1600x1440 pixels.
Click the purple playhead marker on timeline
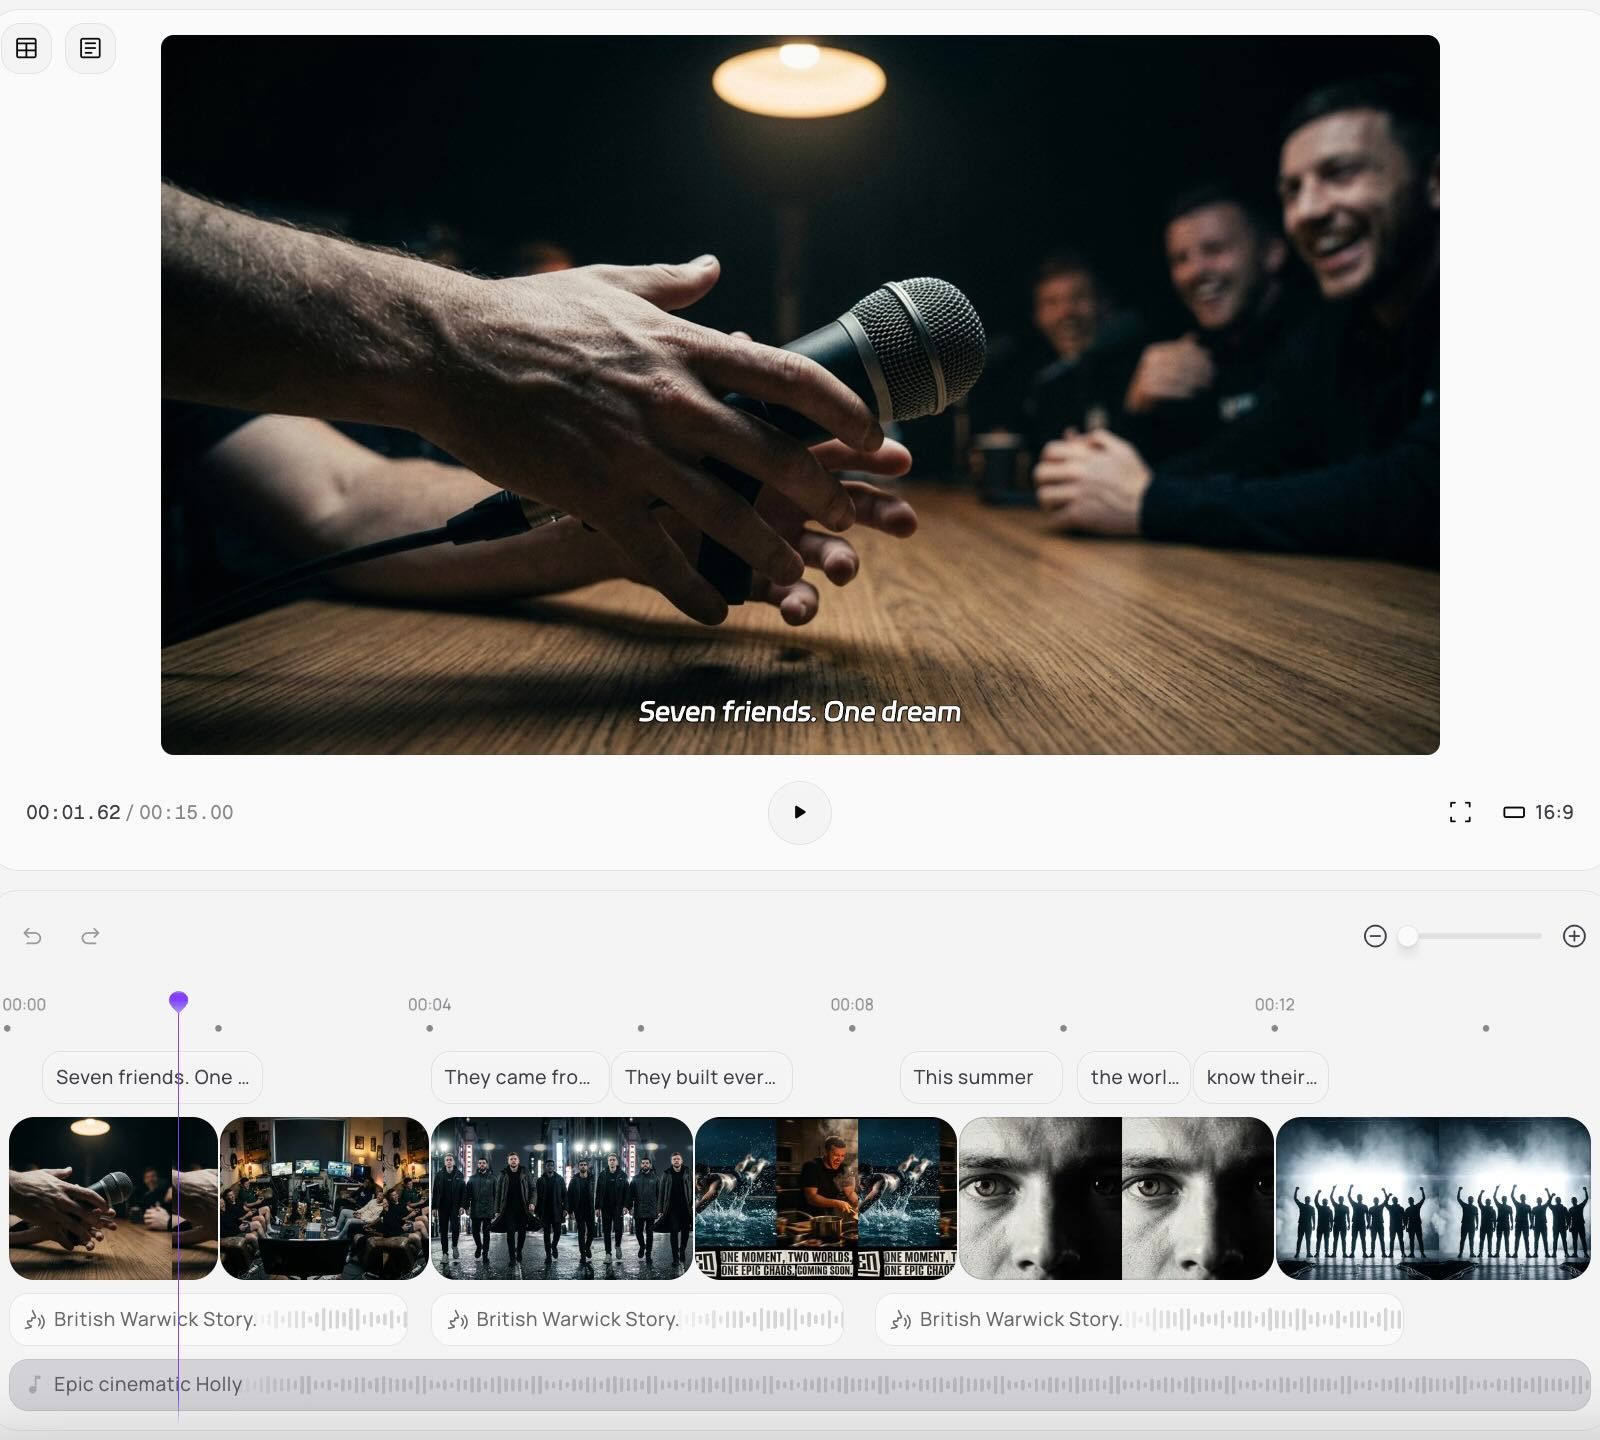coord(178,1001)
